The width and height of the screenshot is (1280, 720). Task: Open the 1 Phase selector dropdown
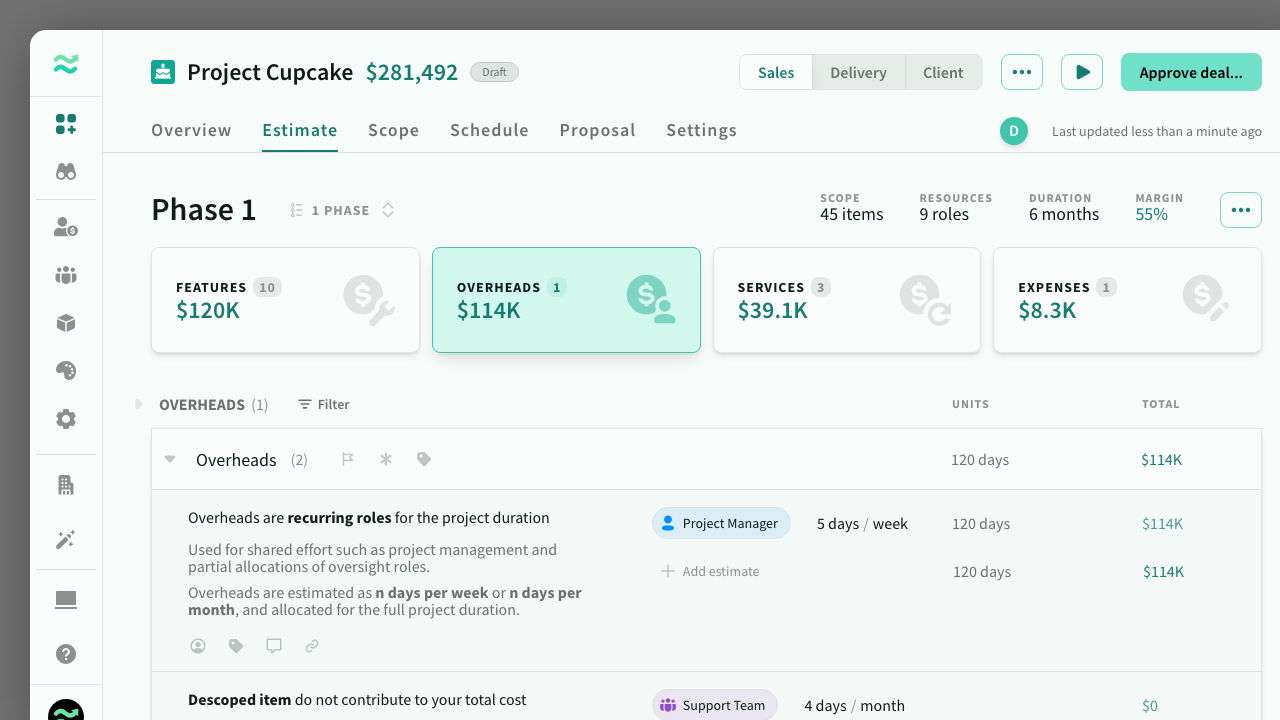click(x=342, y=211)
